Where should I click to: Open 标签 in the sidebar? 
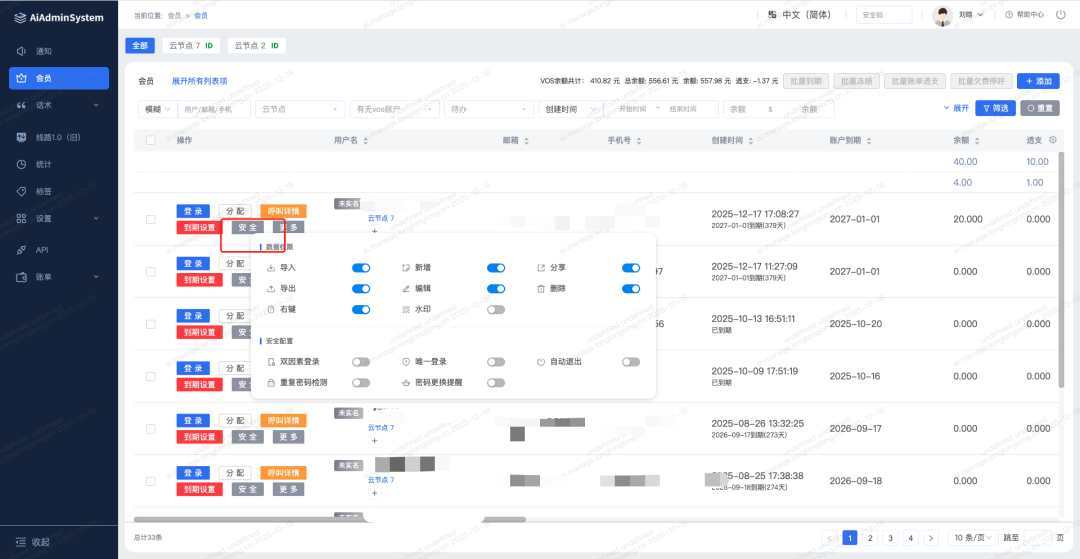point(43,191)
